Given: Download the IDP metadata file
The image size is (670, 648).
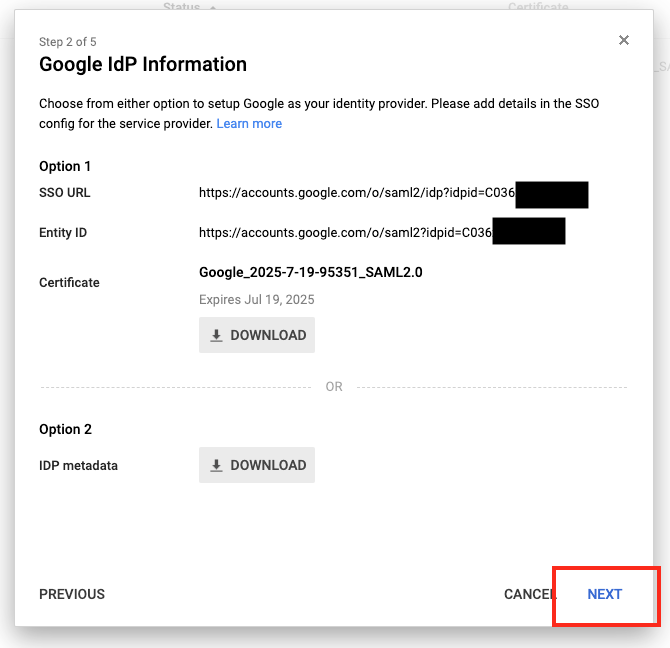Looking at the screenshot, I should point(257,465).
